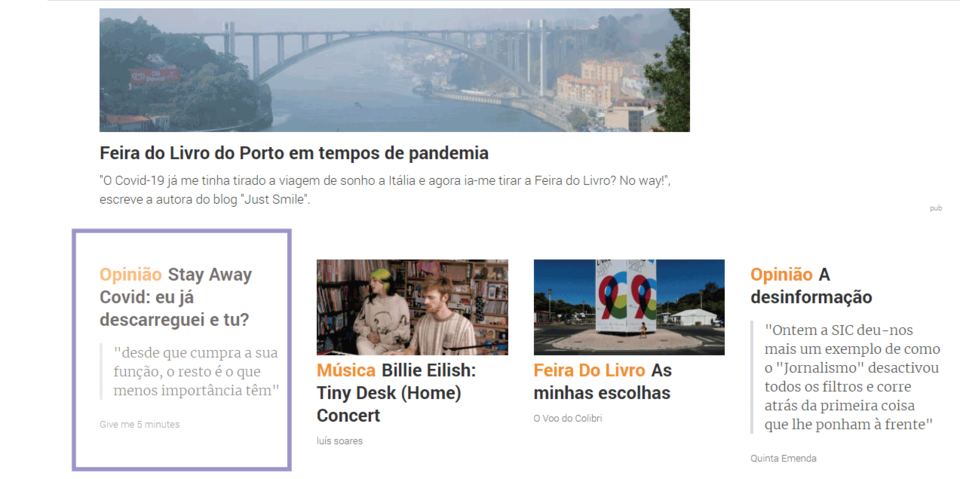
Task: Click quote 'desde que cumpra a sua função'
Action: (x=196, y=371)
